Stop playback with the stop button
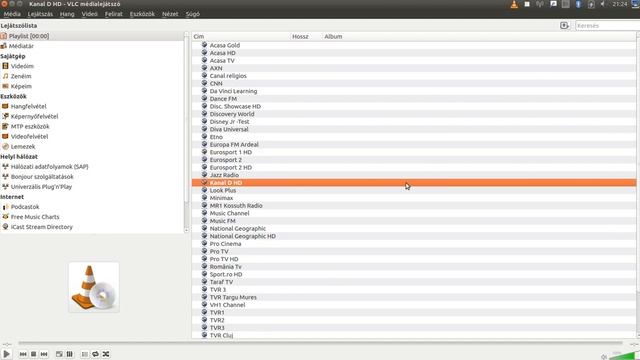640x360 pixels. [33, 354]
